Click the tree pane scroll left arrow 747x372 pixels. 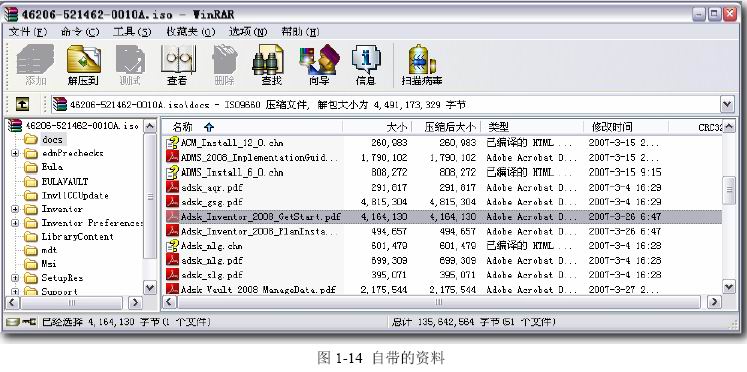tap(12, 302)
